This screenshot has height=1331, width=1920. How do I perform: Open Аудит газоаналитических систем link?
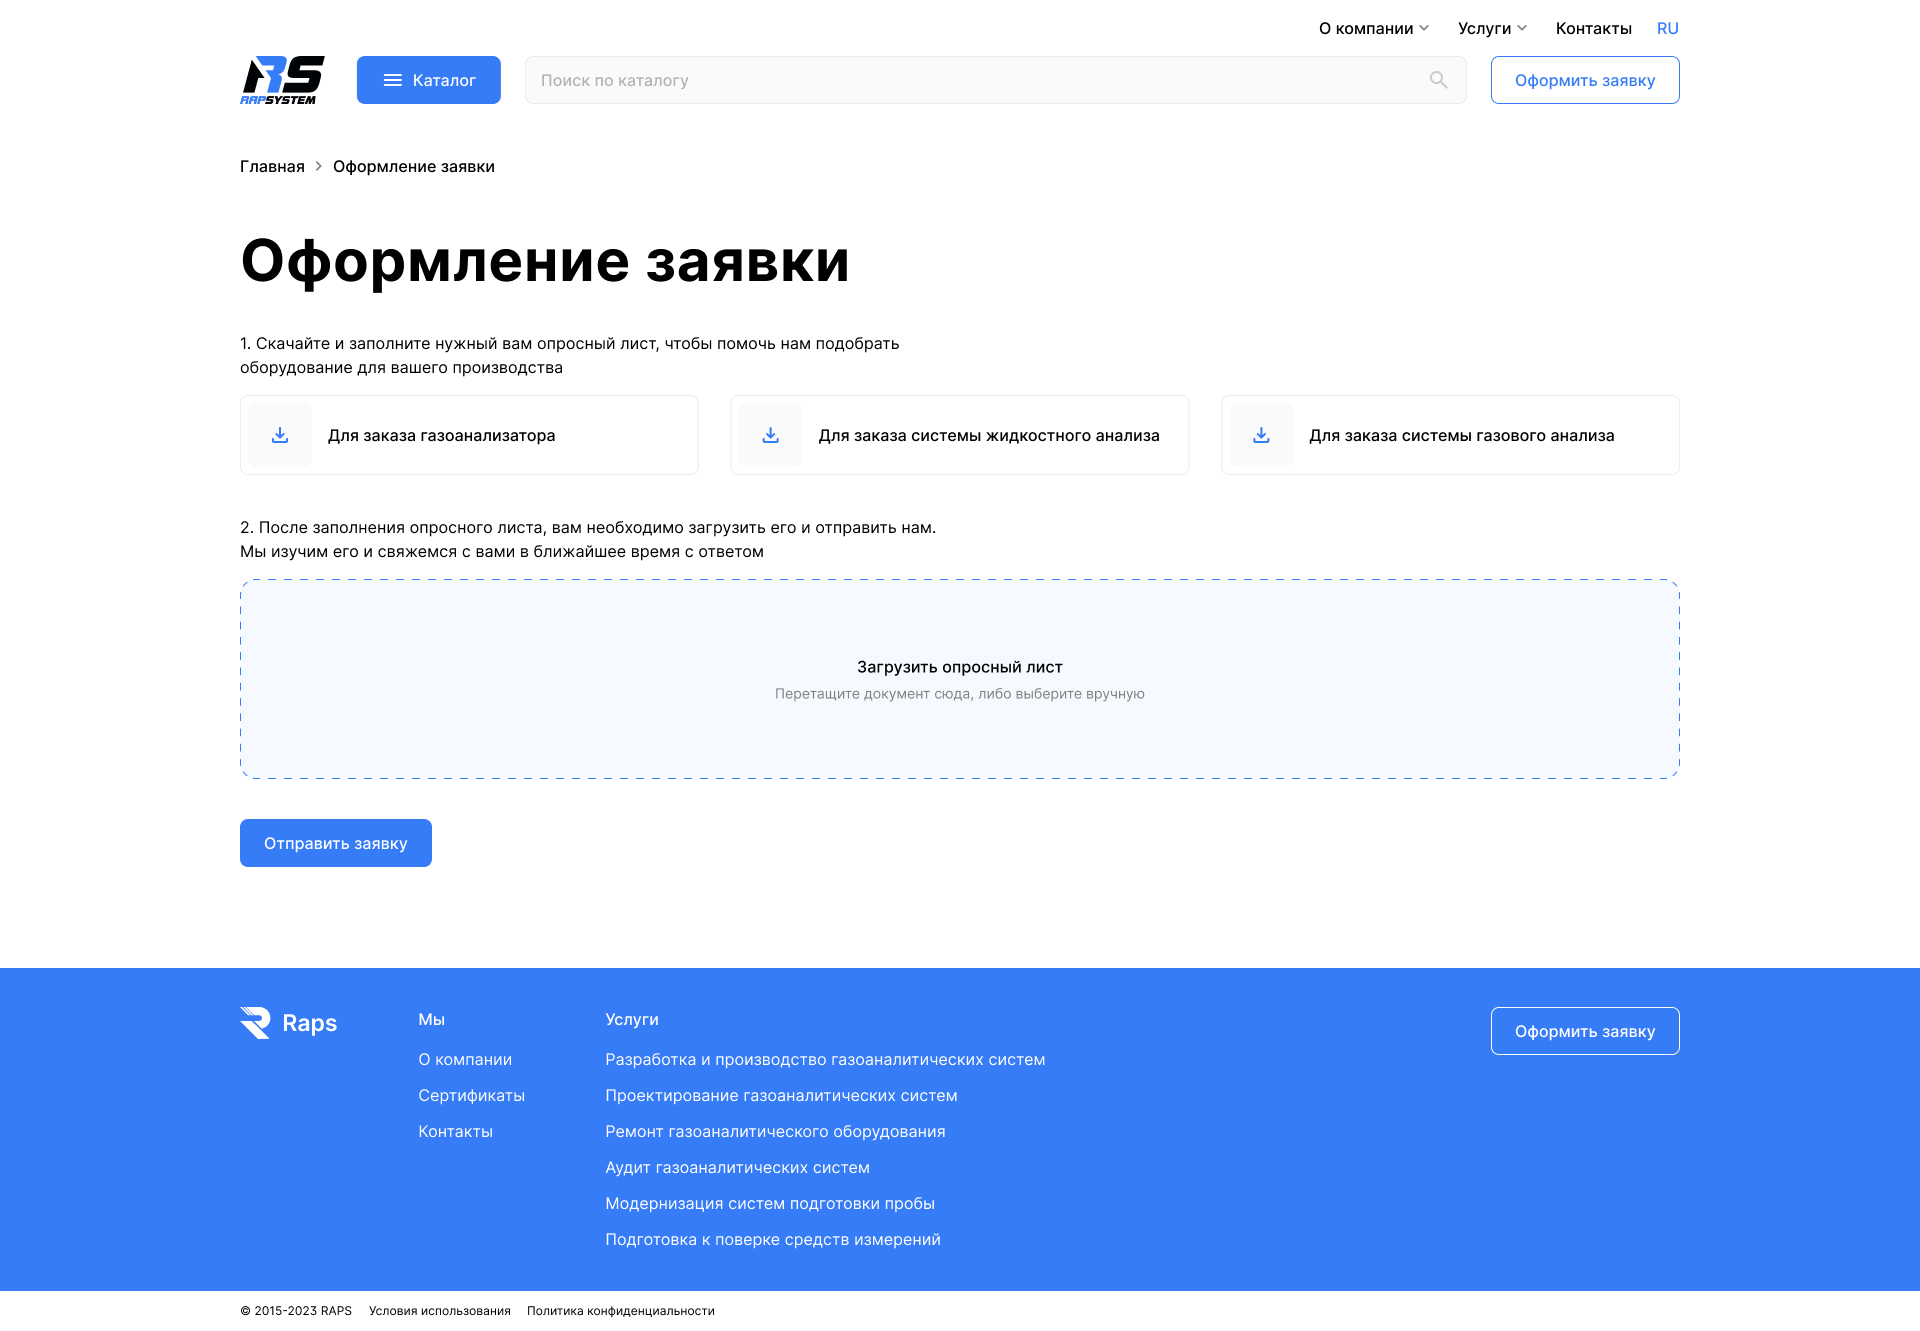(x=737, y=1167)
